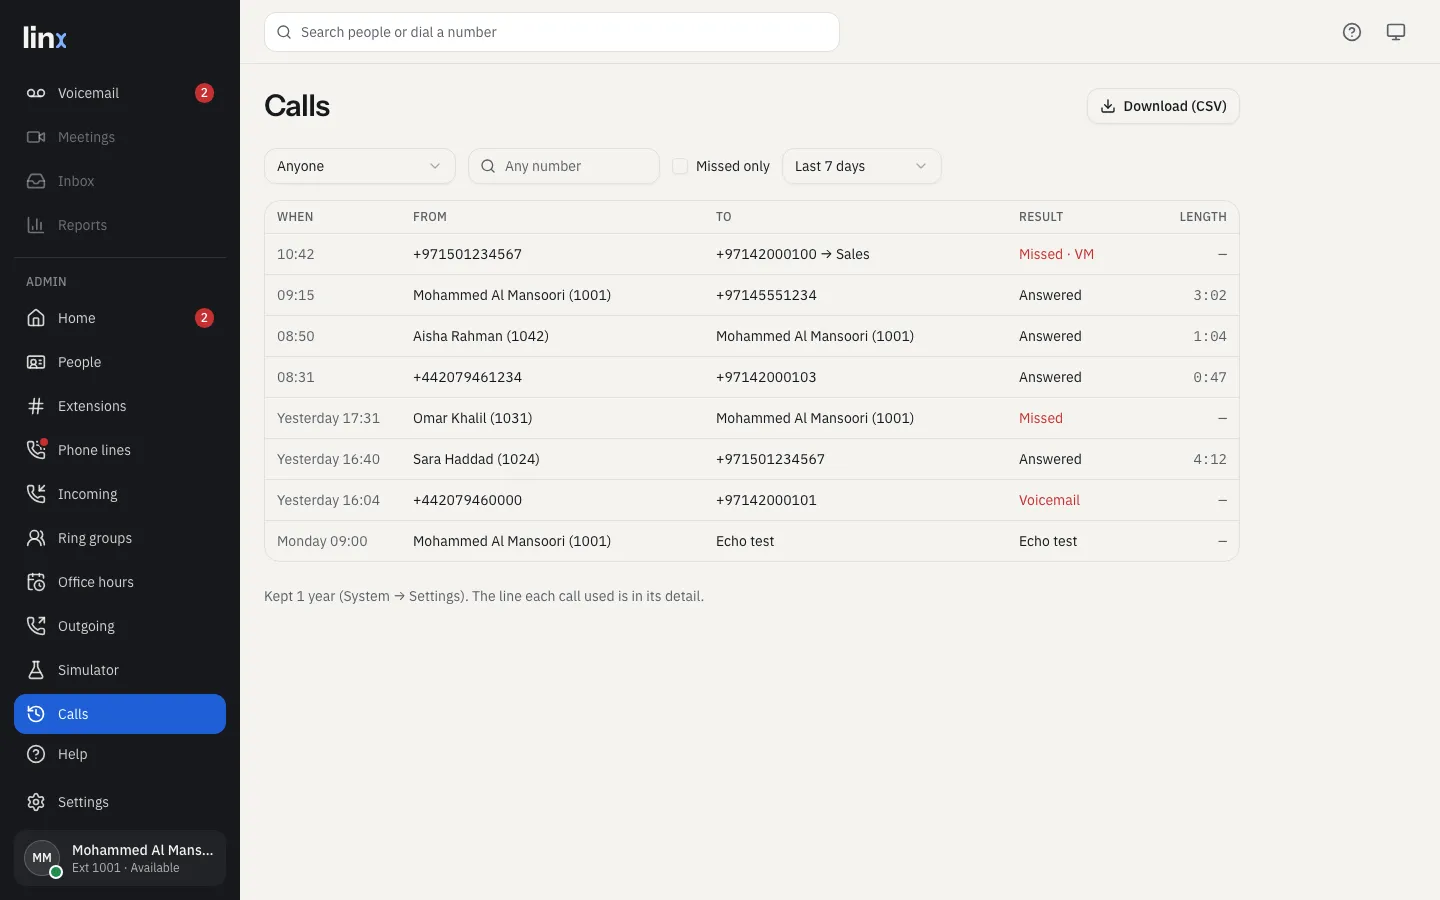Open the Voicemail result for +442079460000
The image size is (1440, 900).
(1049, 500)
